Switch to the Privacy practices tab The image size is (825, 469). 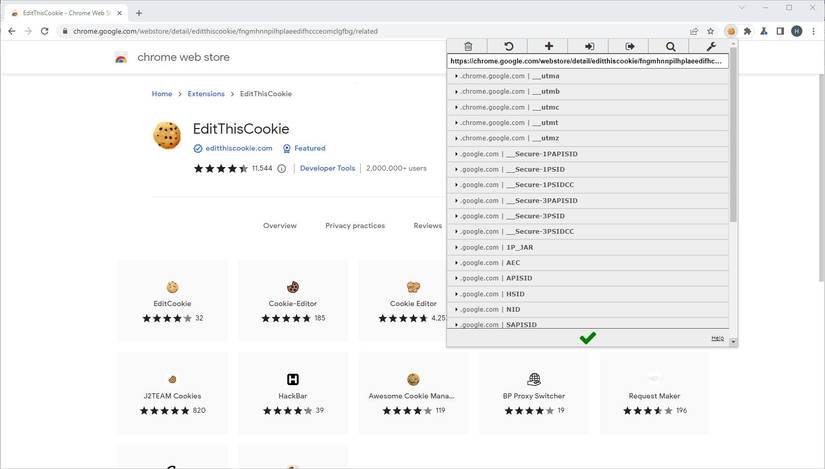coord(355,226)
